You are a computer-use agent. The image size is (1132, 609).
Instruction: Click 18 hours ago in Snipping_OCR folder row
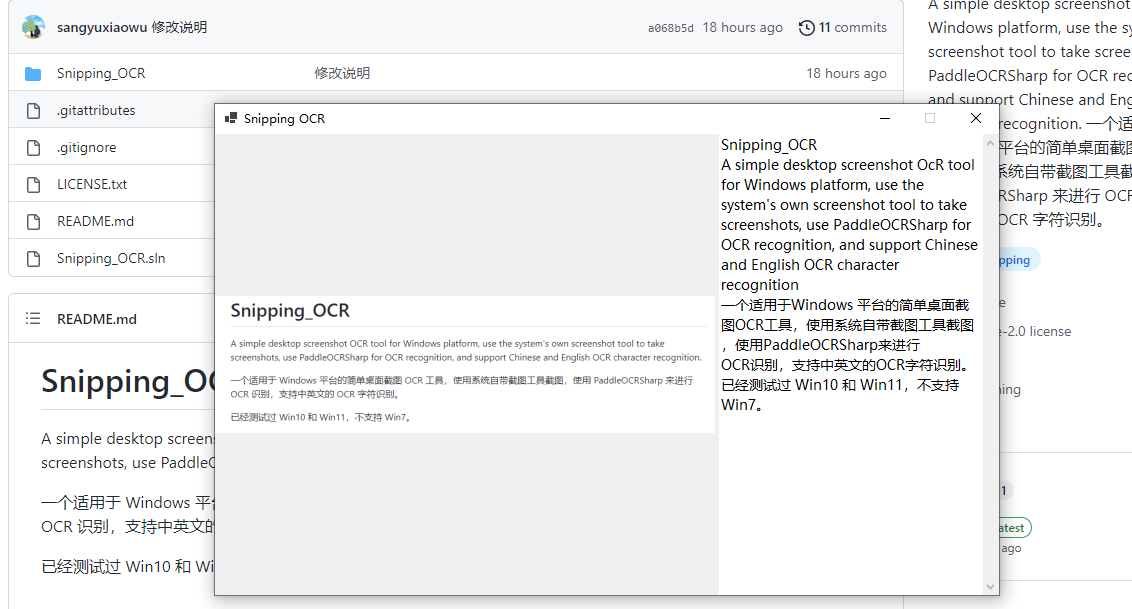pyautogui.click(x=846, y=74)
